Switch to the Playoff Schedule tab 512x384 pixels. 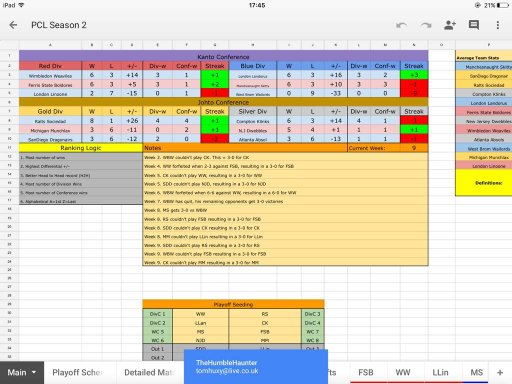(77, 372)
